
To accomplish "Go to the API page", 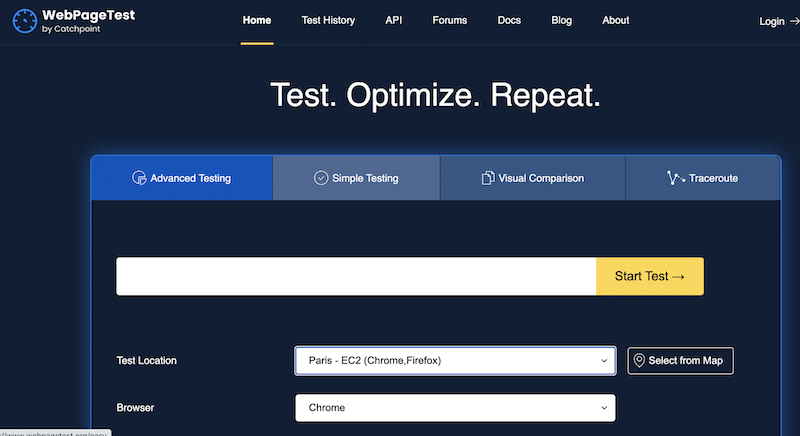I will point(393,20).
